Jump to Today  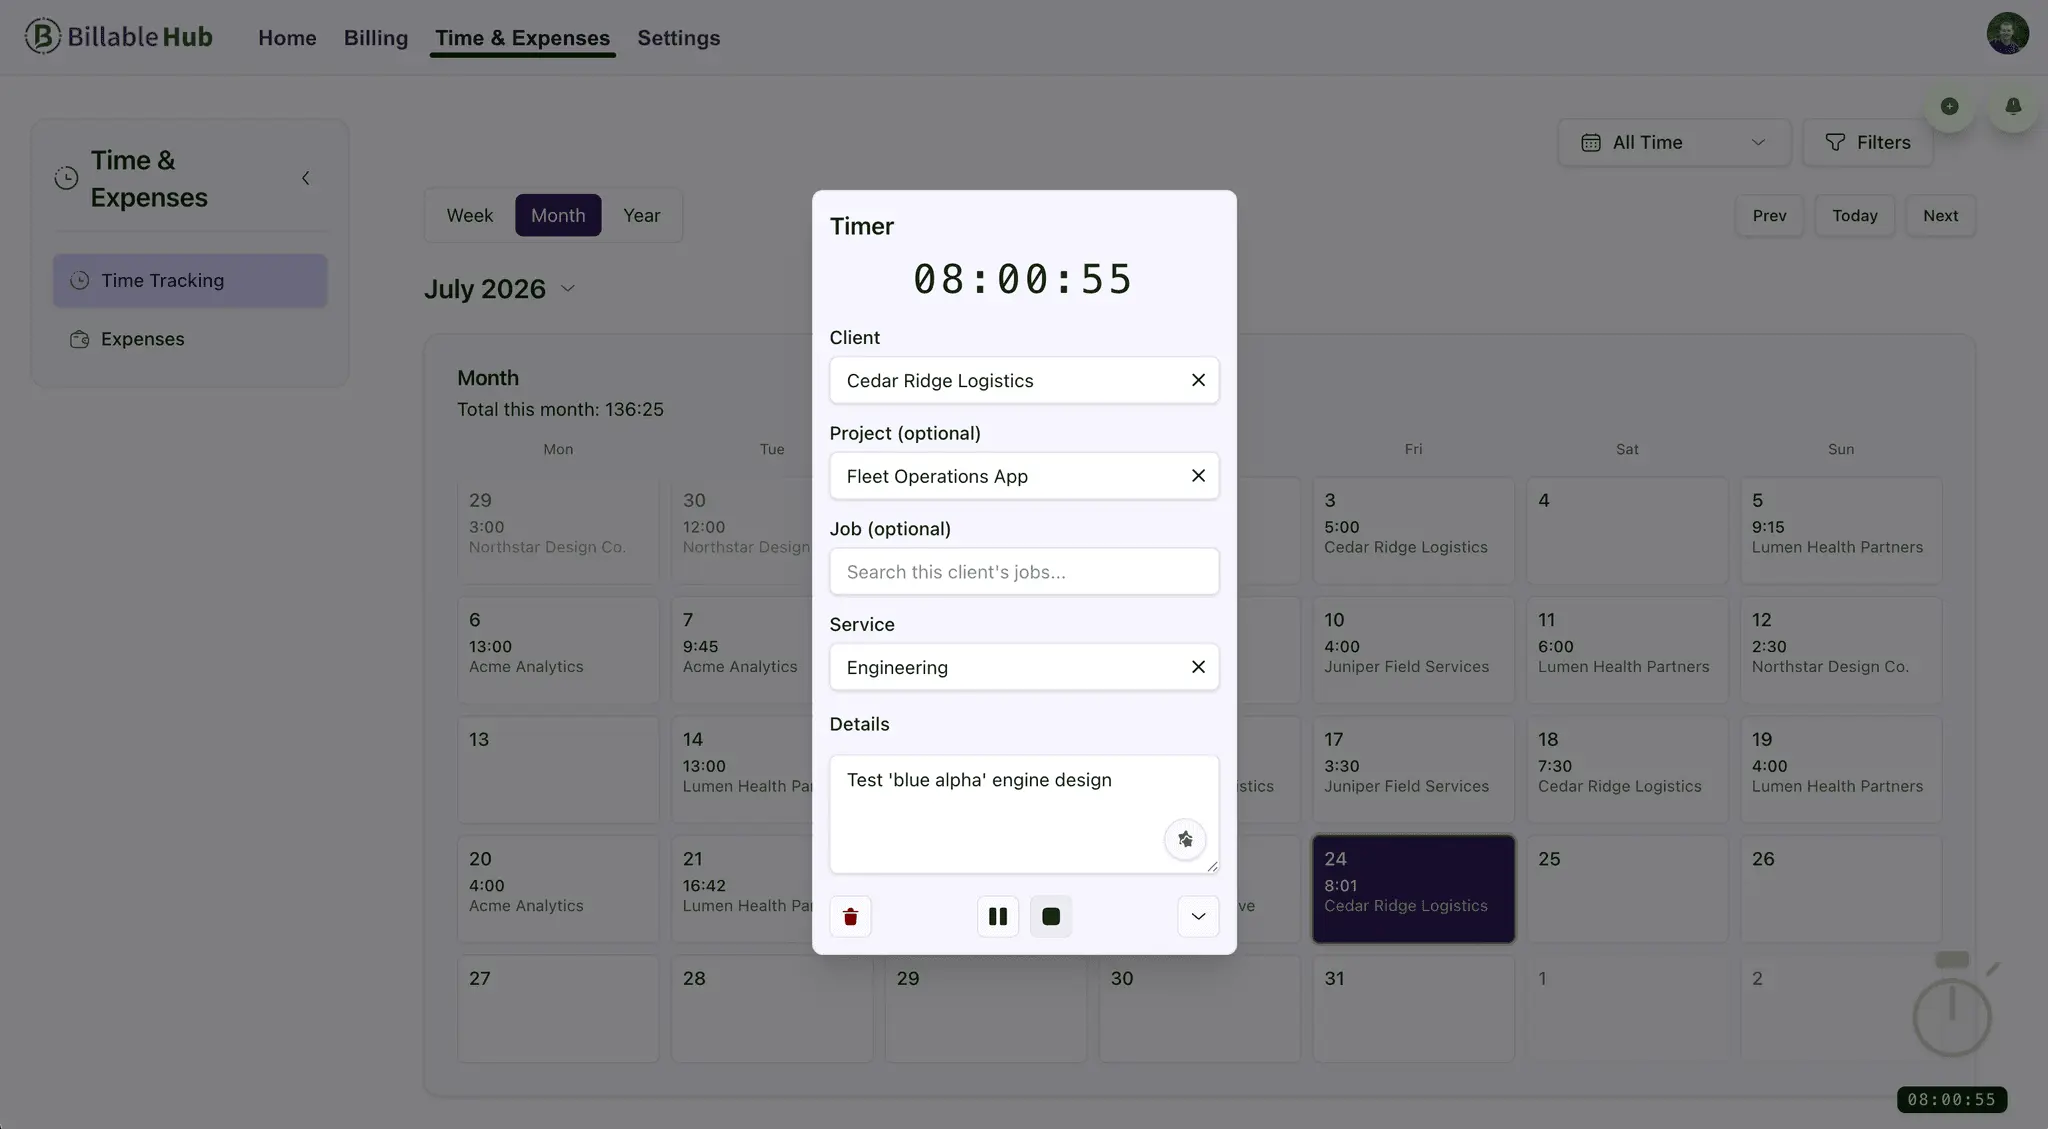coord(1854,215)
